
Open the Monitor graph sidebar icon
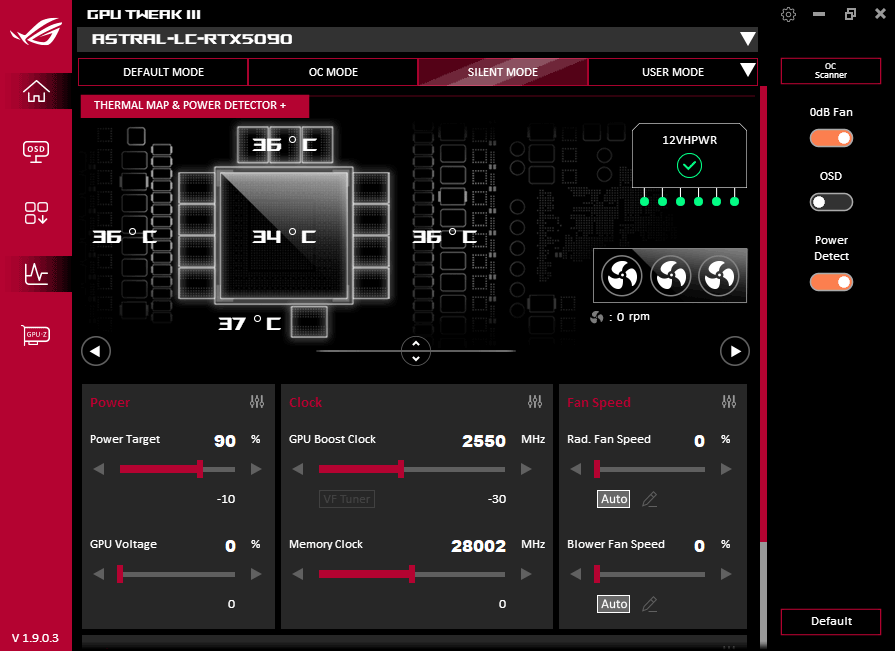click(36, 274)
